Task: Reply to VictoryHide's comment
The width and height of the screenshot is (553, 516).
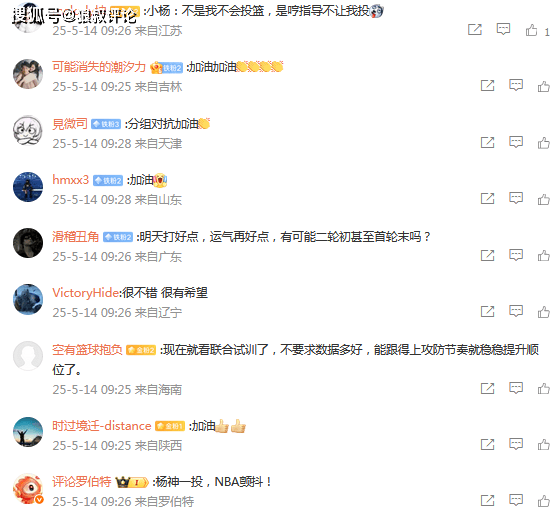Action: pyautogui.click(x=516, y=311)
